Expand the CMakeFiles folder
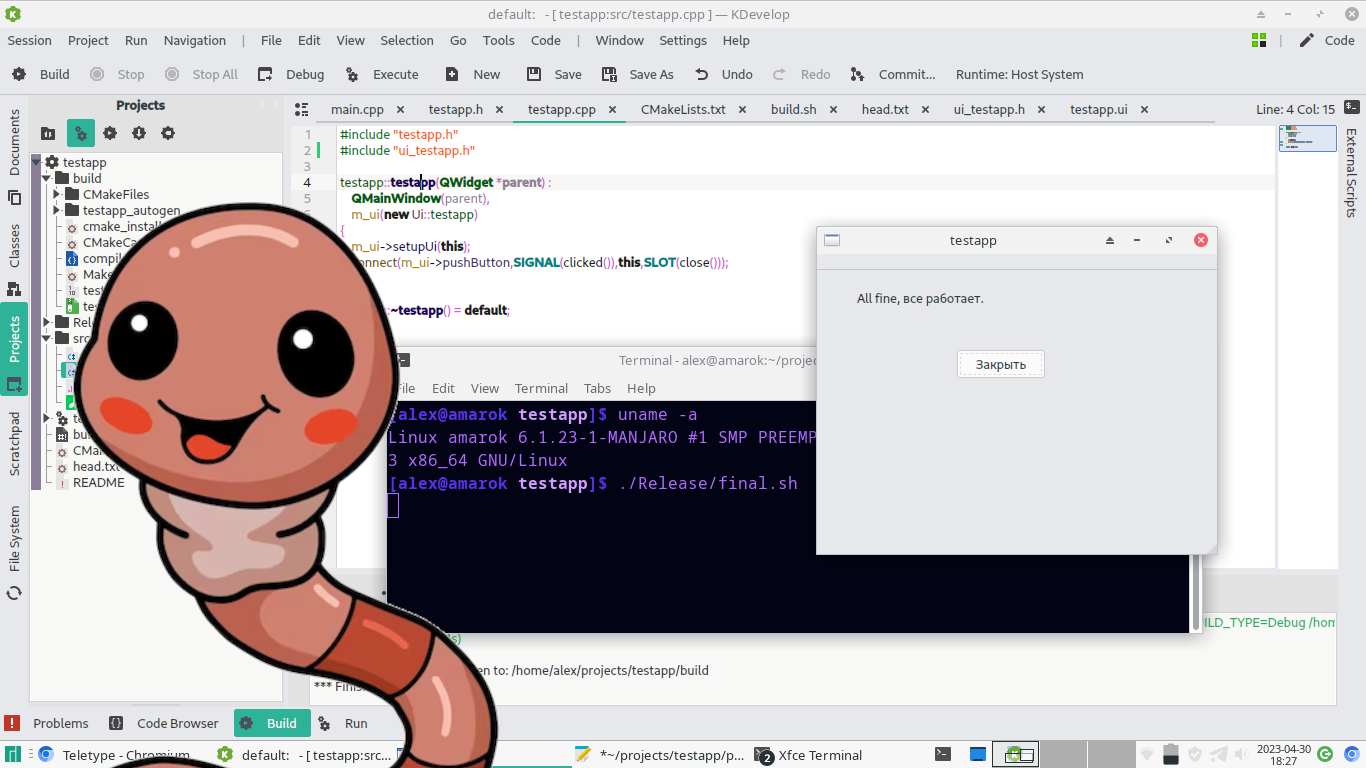The image size is (1366, 768). tap(57, 194)
